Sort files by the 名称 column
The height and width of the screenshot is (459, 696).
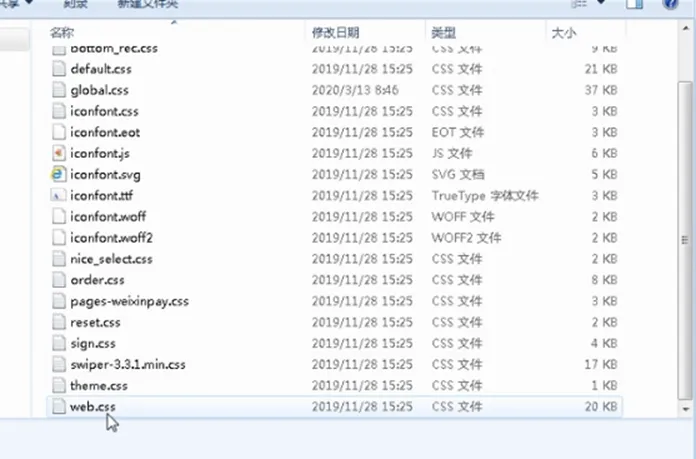coord(62,32)
